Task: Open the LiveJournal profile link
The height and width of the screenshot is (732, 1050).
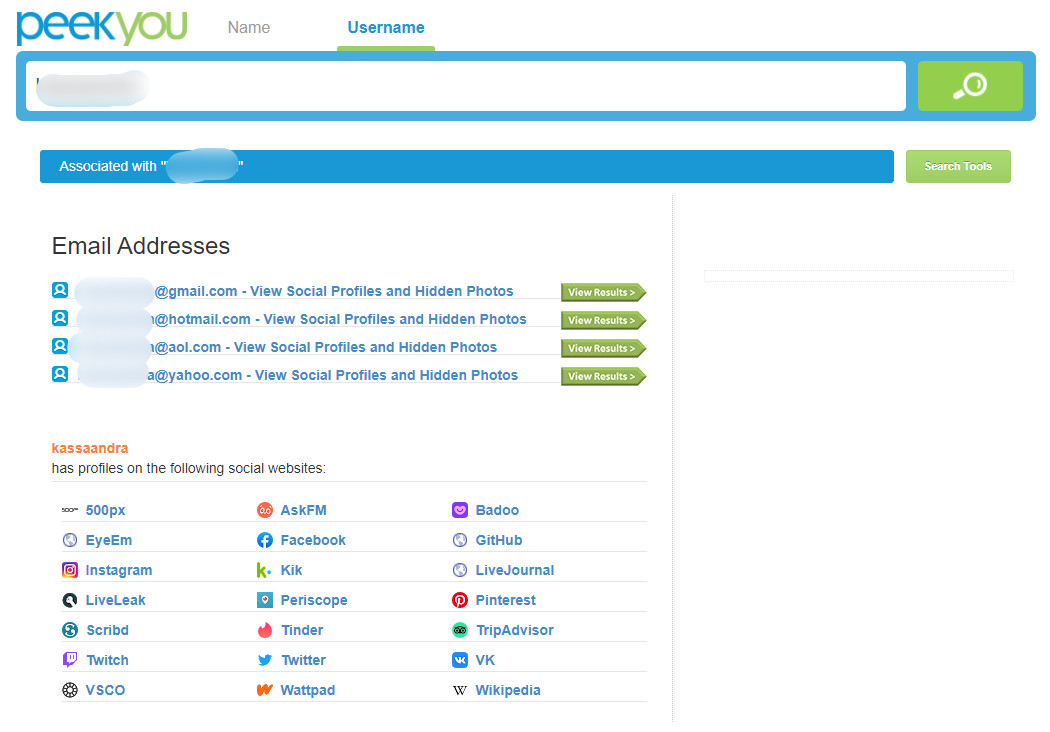Action: tap(515, 571)
